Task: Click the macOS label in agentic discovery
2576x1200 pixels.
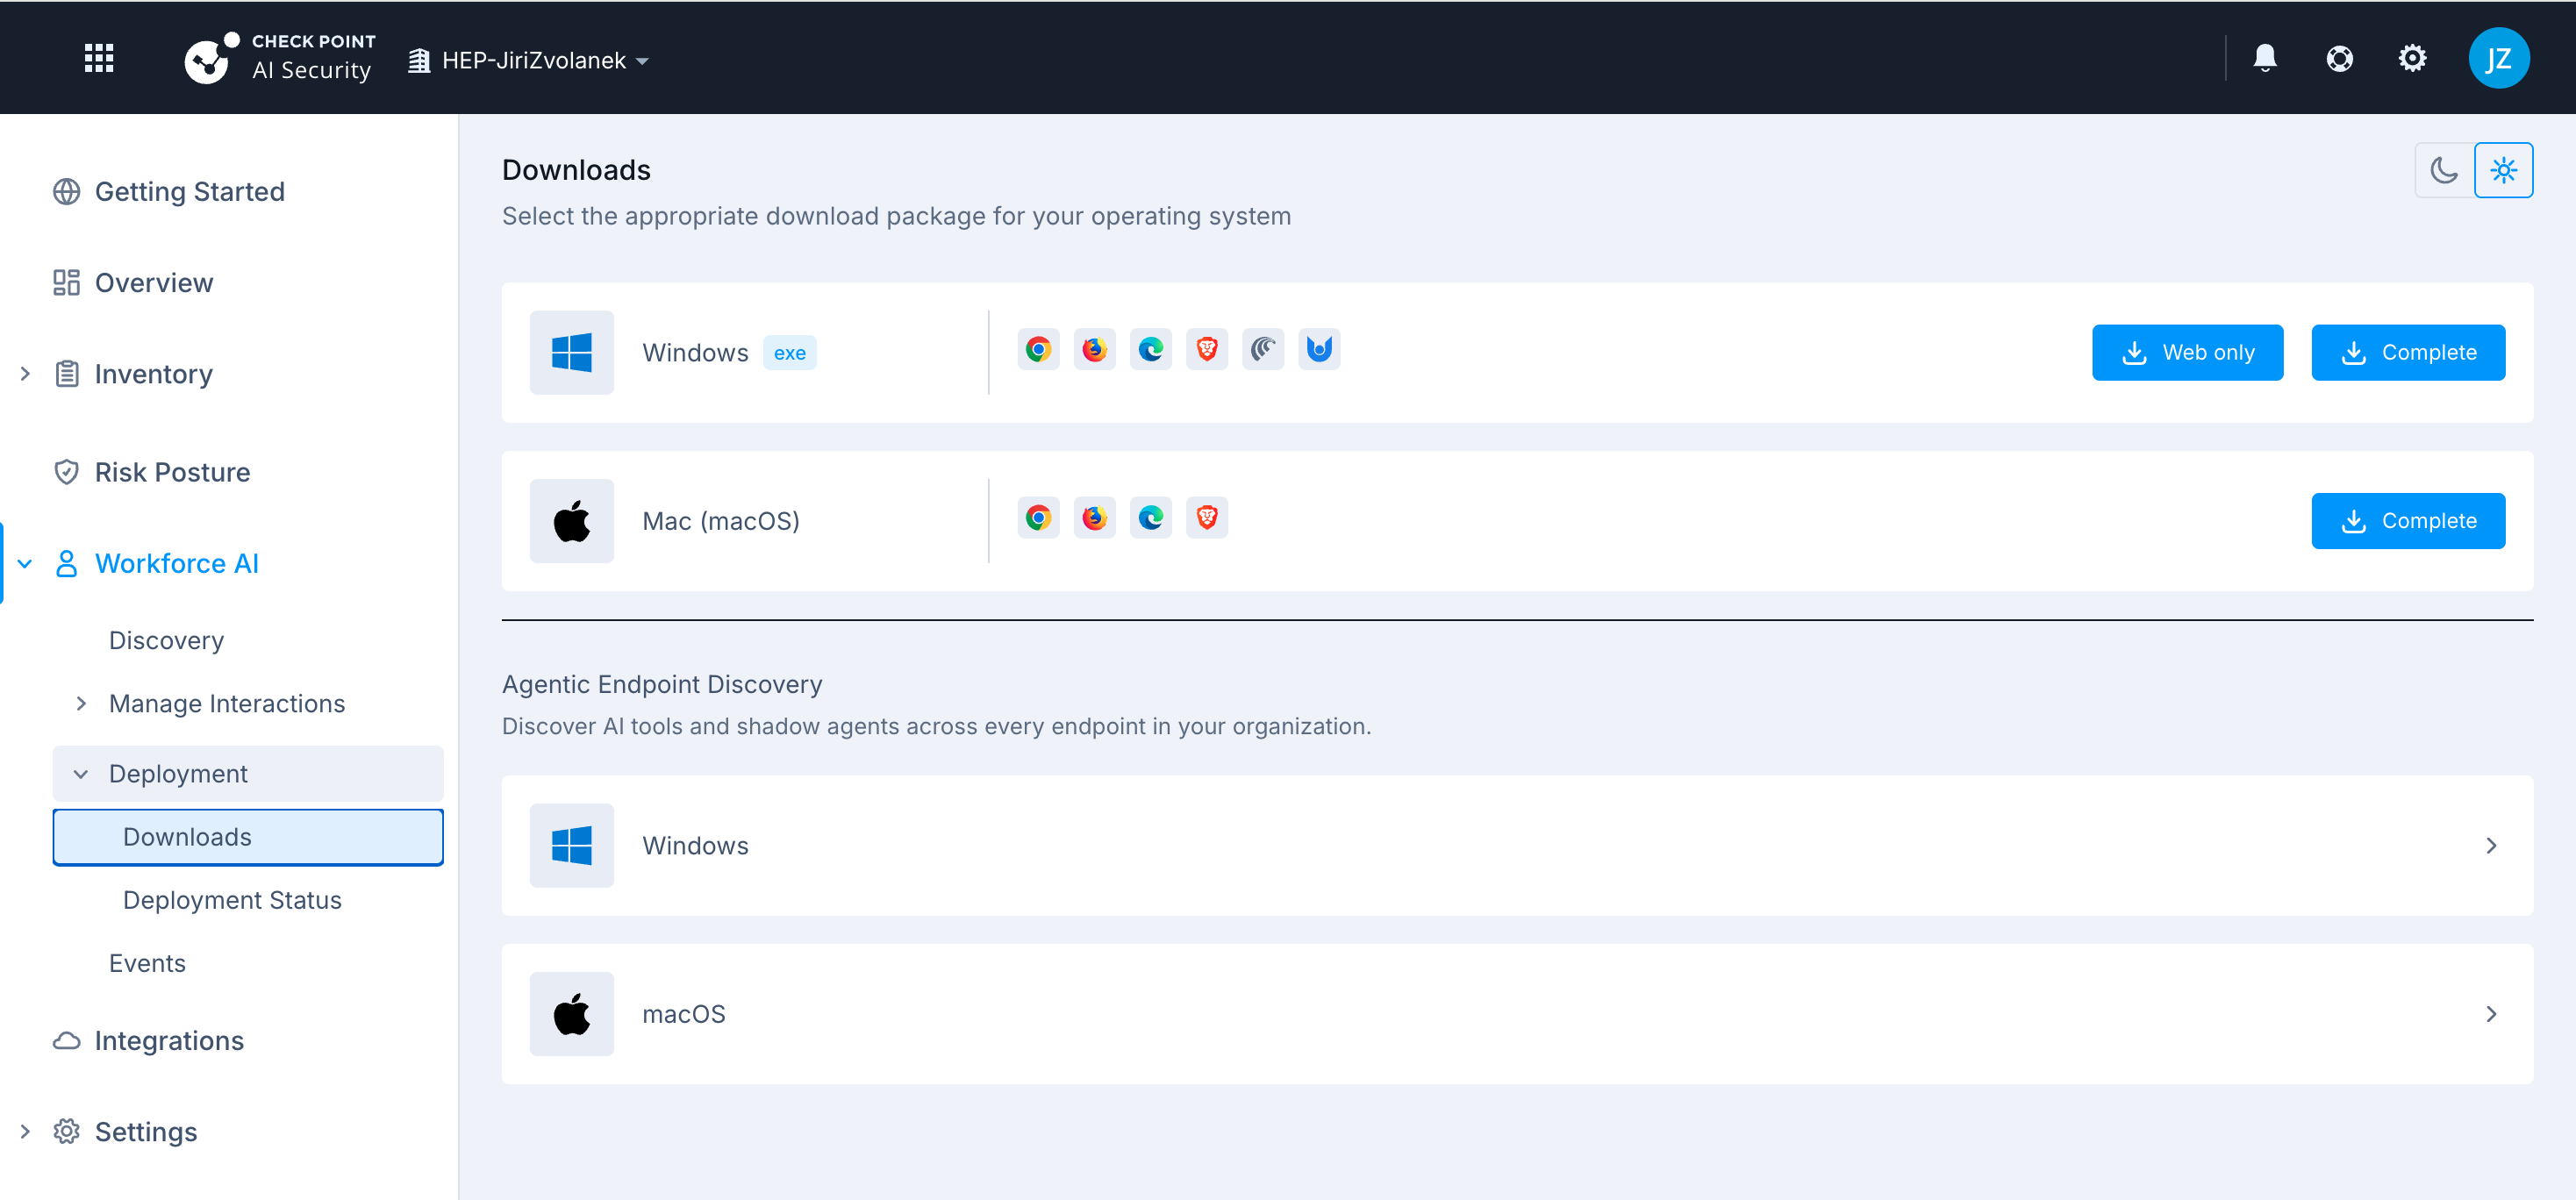Action: [684, 1014]
